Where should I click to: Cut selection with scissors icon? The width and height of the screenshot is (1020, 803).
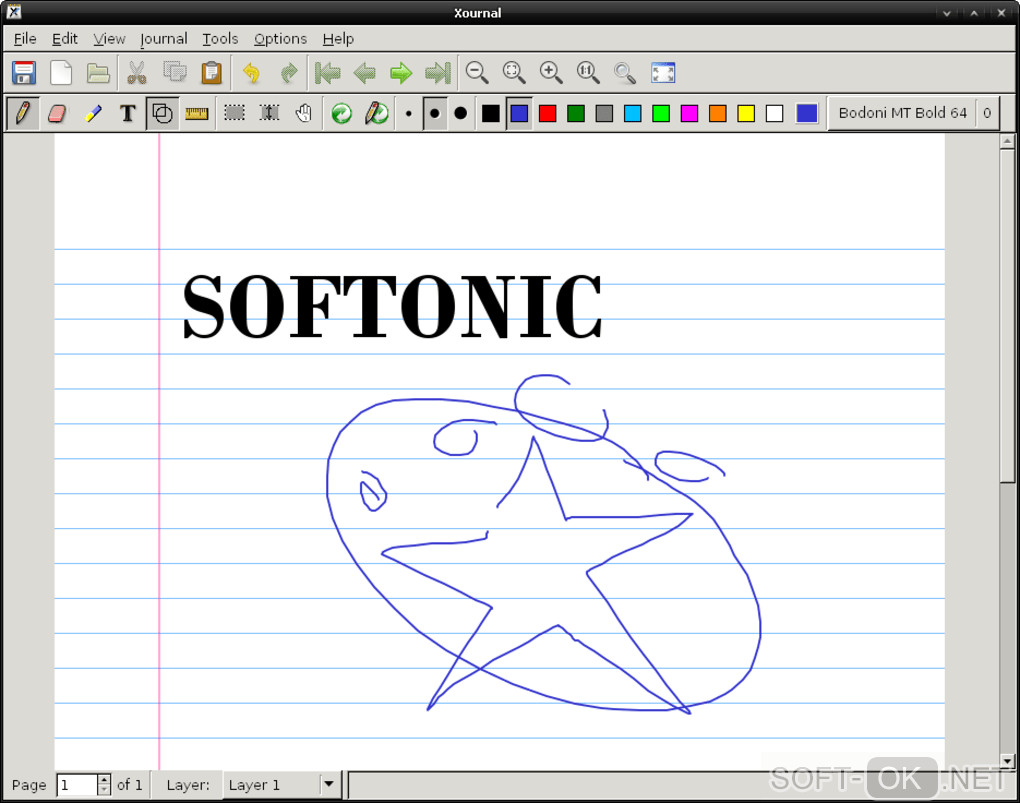[x=137, y=73]
